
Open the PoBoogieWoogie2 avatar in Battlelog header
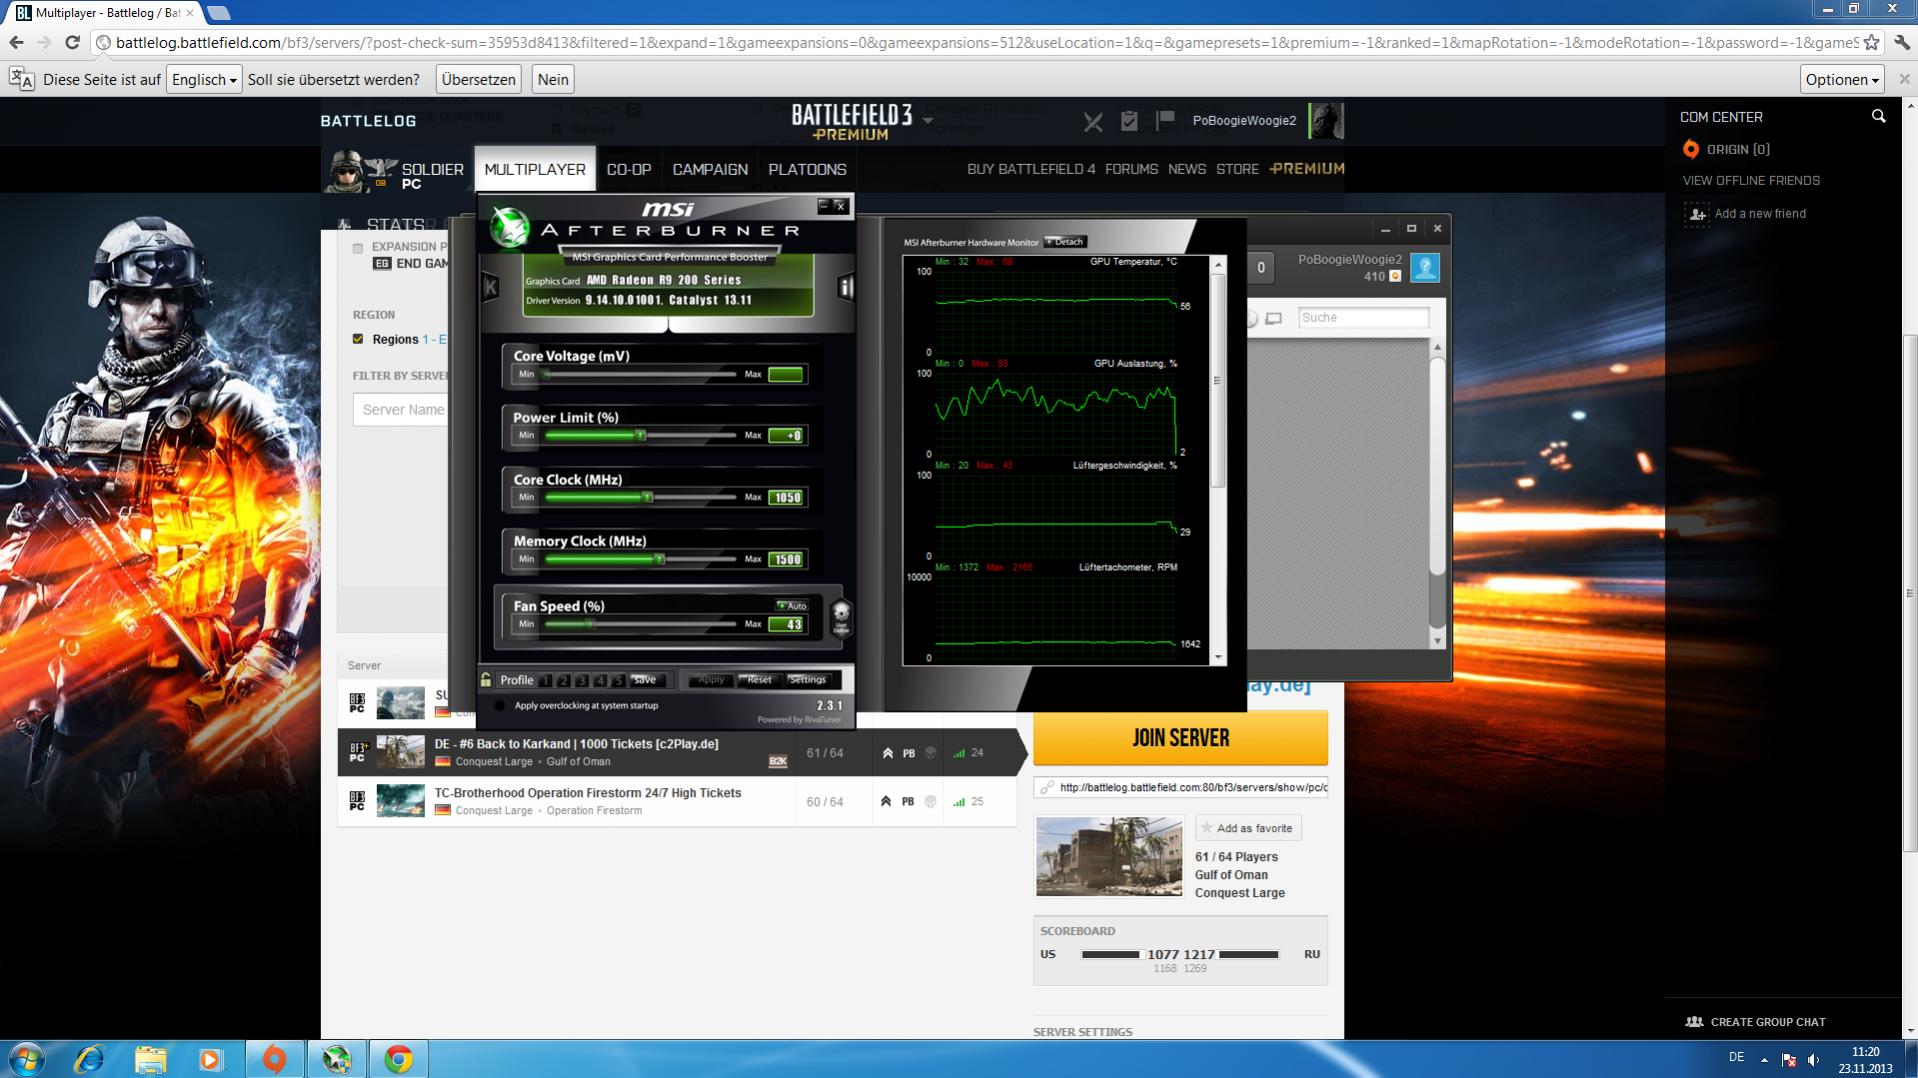pyautogui.click(x=1326, y=121)
